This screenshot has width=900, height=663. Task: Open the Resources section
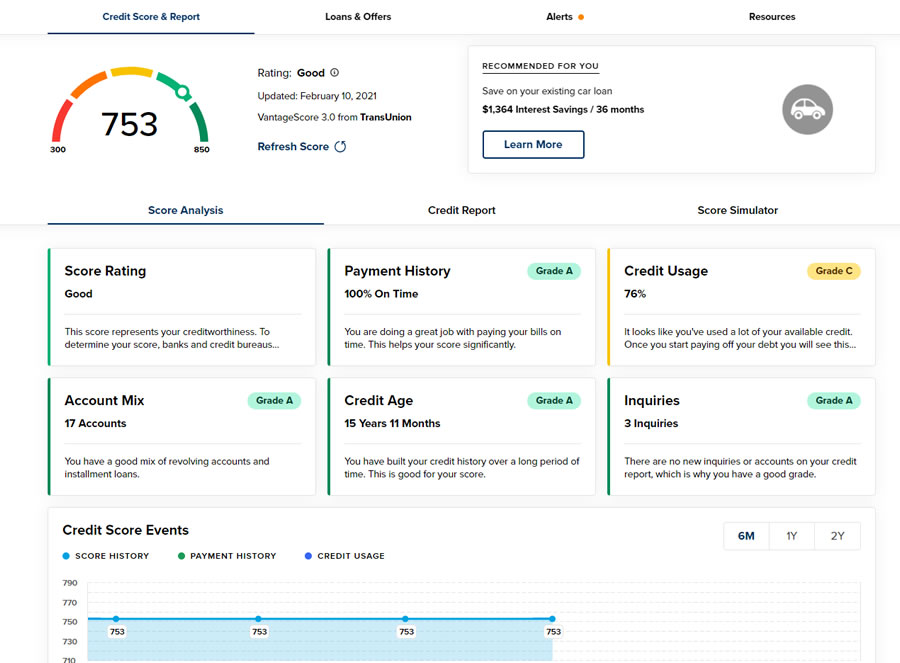[771, 16]
